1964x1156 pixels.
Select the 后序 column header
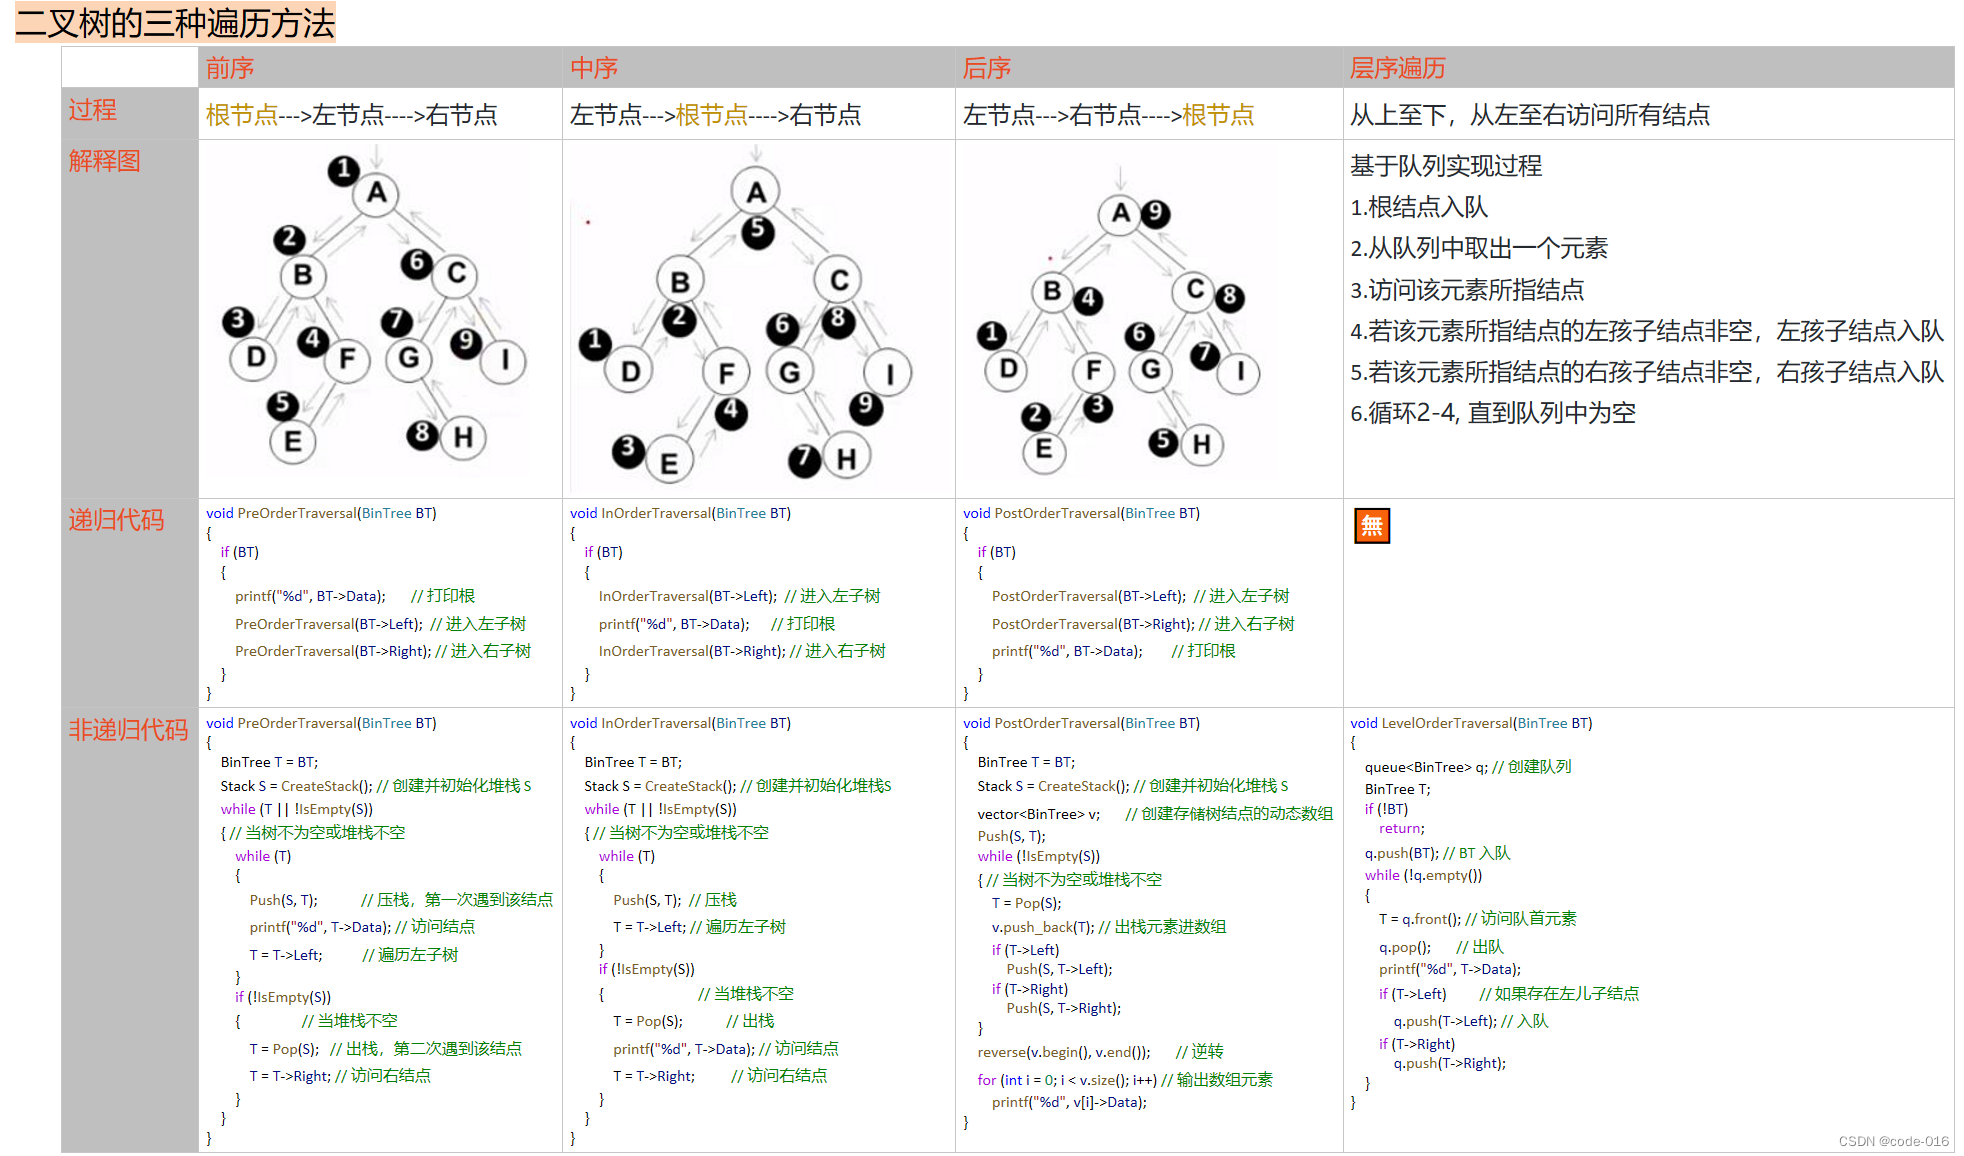point(986,68)
